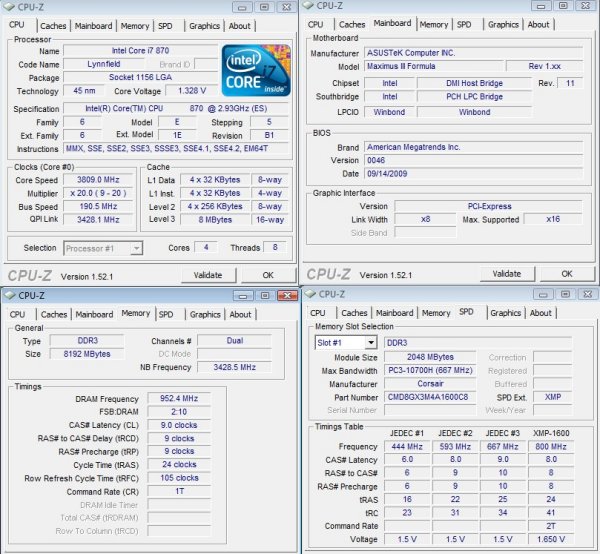Viewport: 600px width, 554px height.
Task: Click Max Bandwidth PC3-10700H field
Action: click(430, 370)
